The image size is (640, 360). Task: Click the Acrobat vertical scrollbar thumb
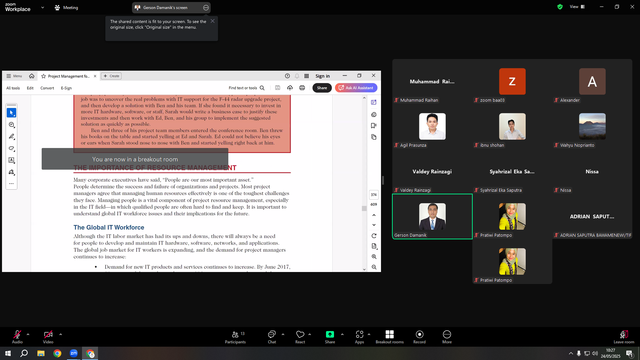click(364, 208)
